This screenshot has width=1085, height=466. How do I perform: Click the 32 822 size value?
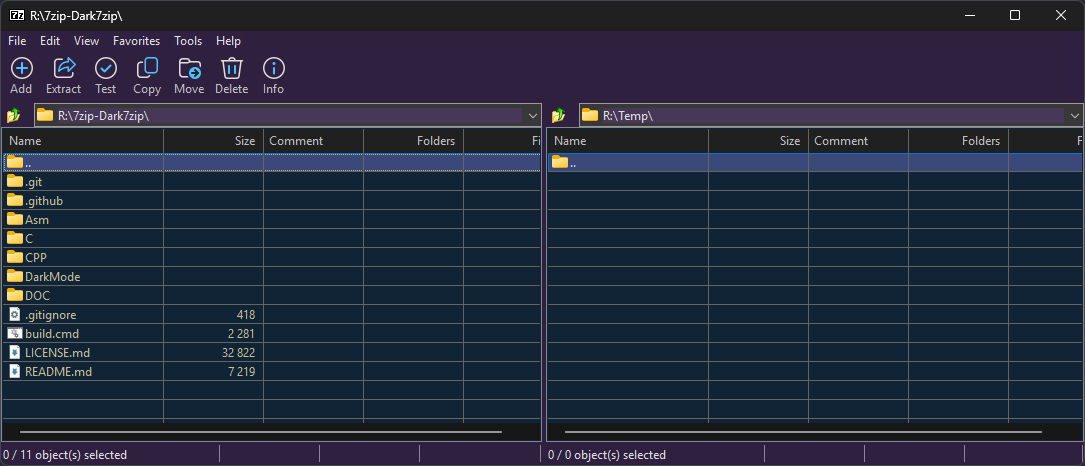tap(239, 352)
